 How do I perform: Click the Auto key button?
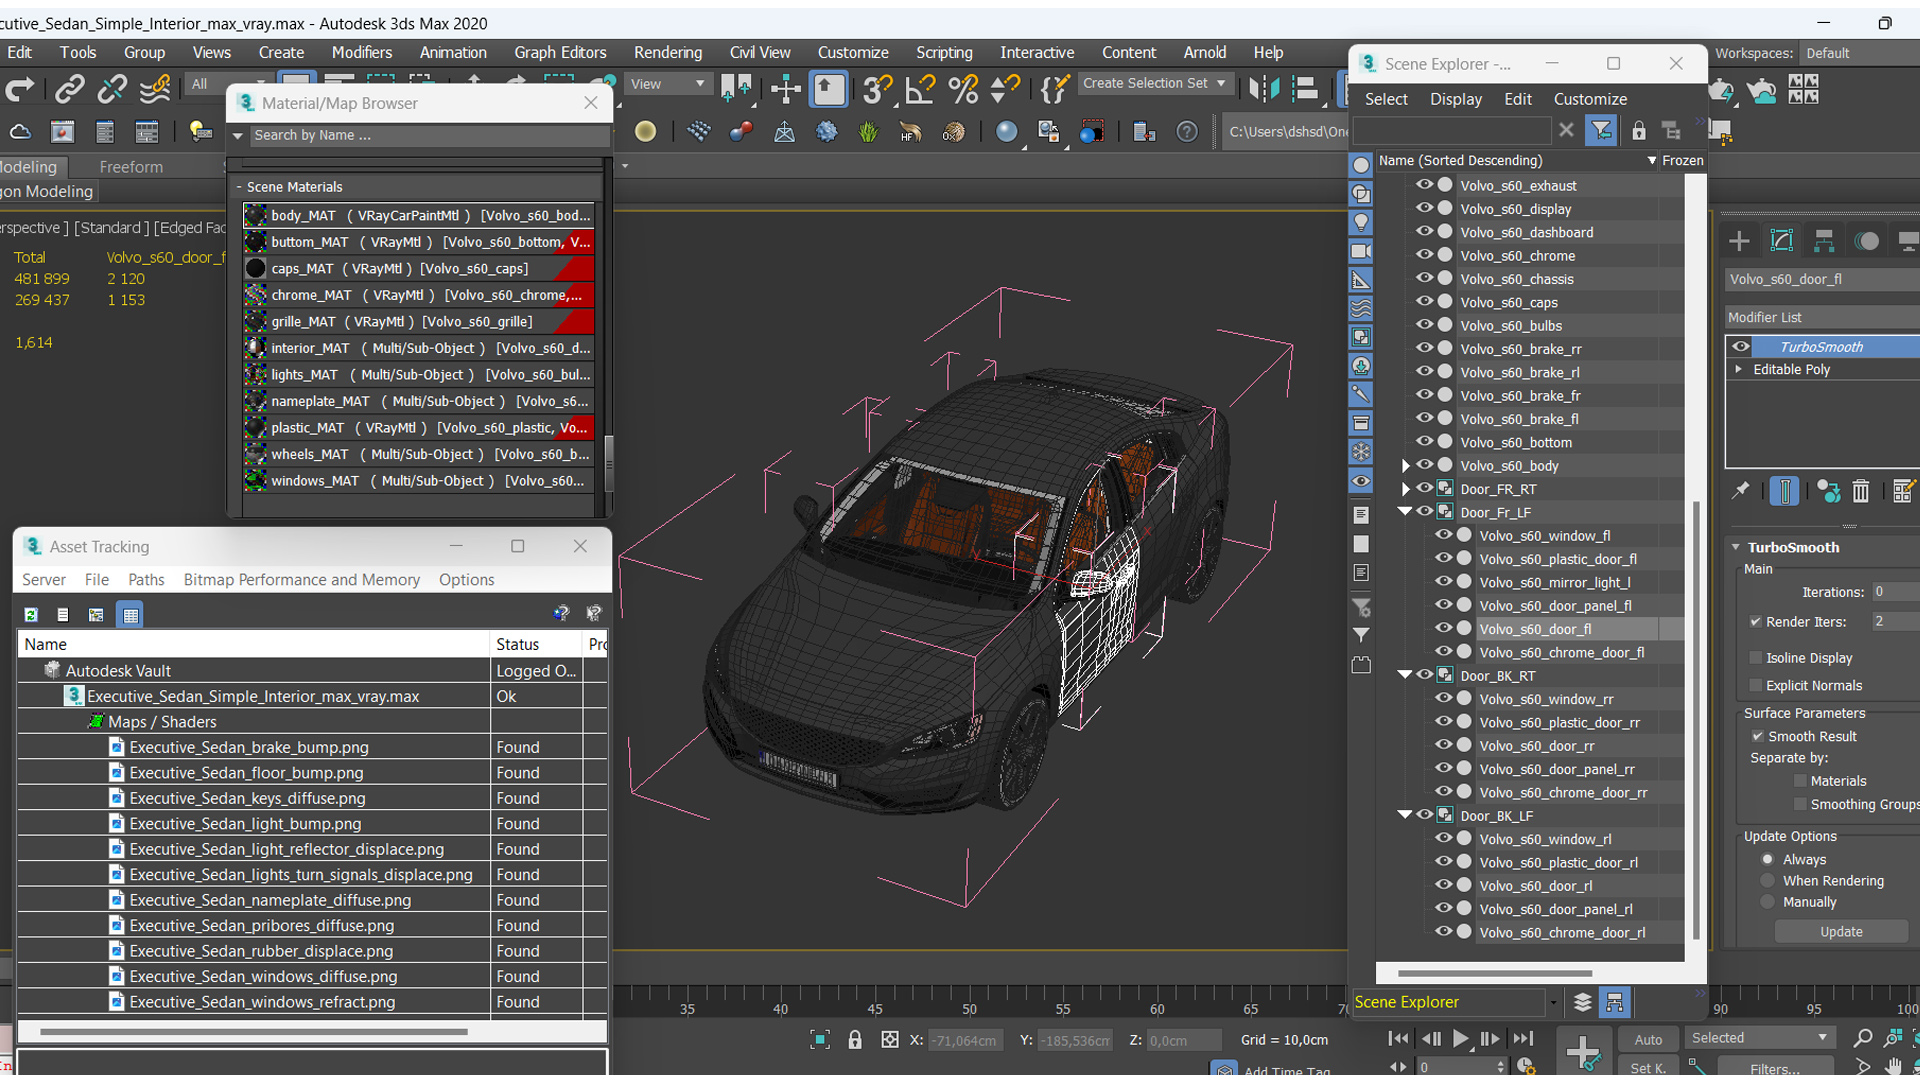[1648, 1040]
